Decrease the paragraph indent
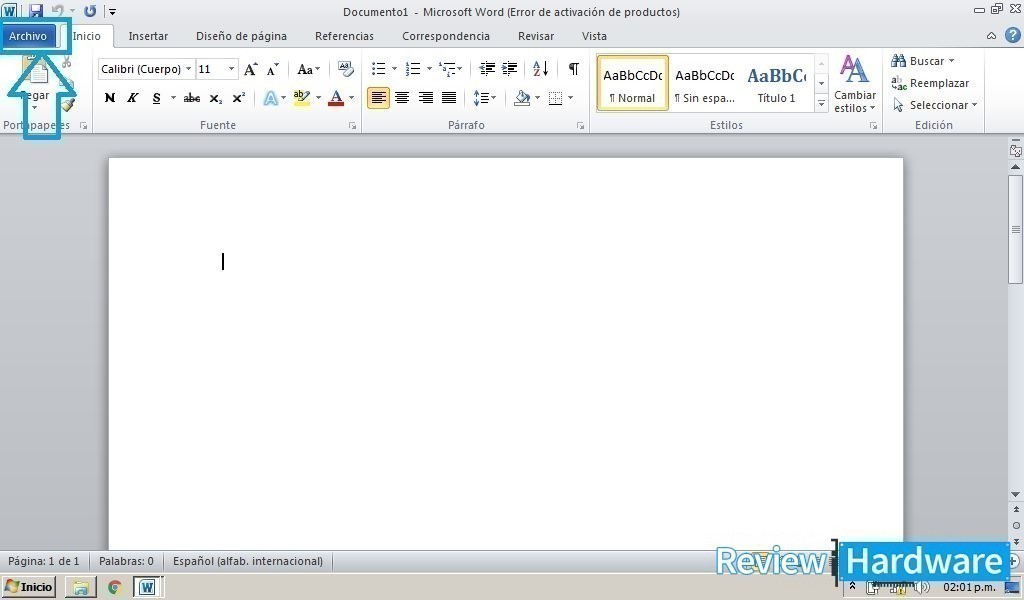 pos(487,69)
